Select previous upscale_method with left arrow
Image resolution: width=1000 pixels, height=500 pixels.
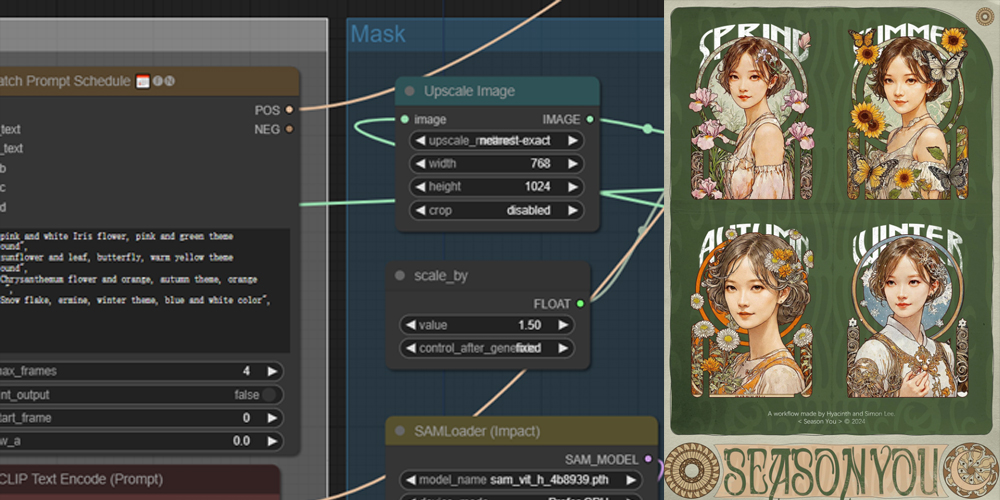[x=420, y=140]
